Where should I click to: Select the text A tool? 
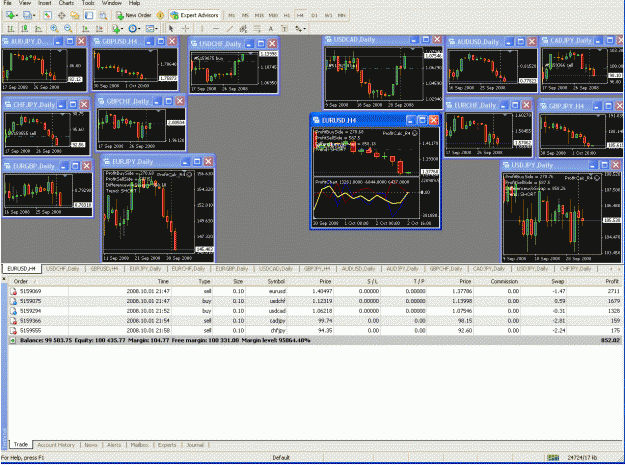tap(271, 29)
